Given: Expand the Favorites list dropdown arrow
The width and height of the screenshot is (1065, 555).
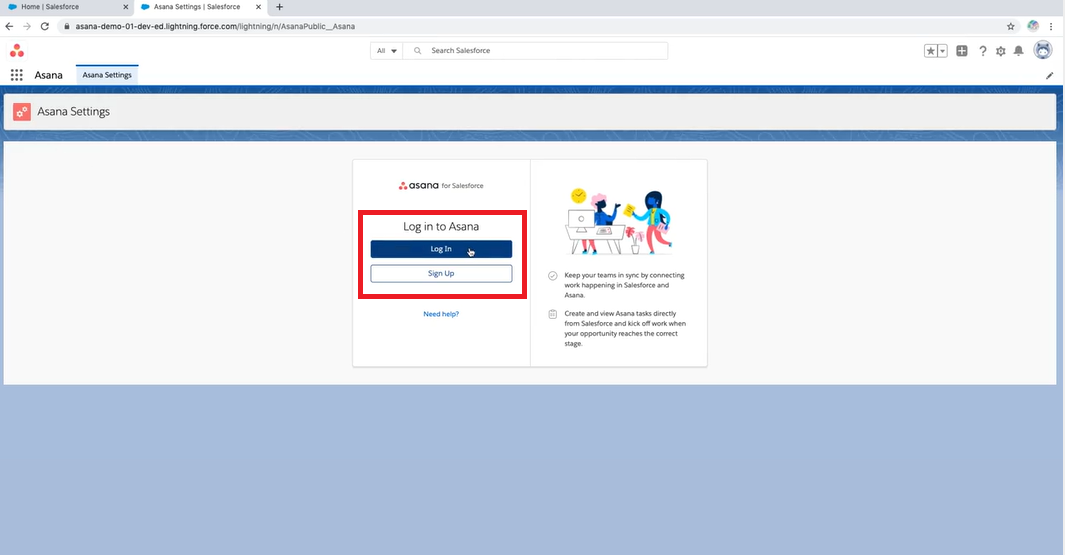Looking at the screenshot, I should (x=943, y=51).
